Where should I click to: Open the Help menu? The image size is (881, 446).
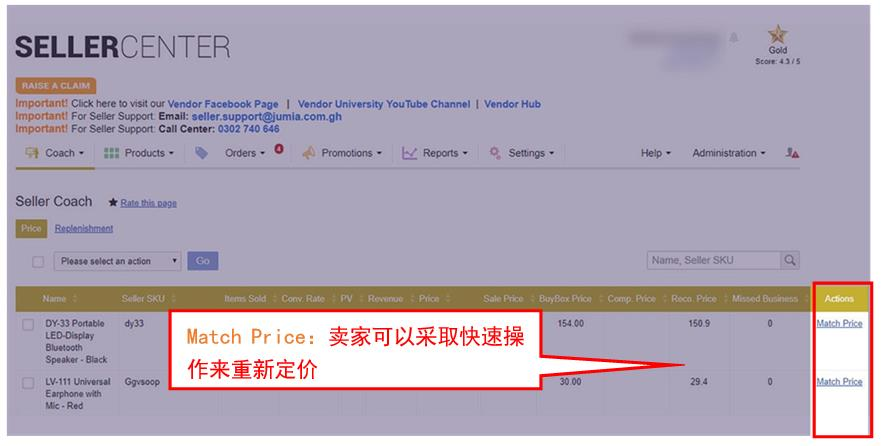[x=656, y=153]
